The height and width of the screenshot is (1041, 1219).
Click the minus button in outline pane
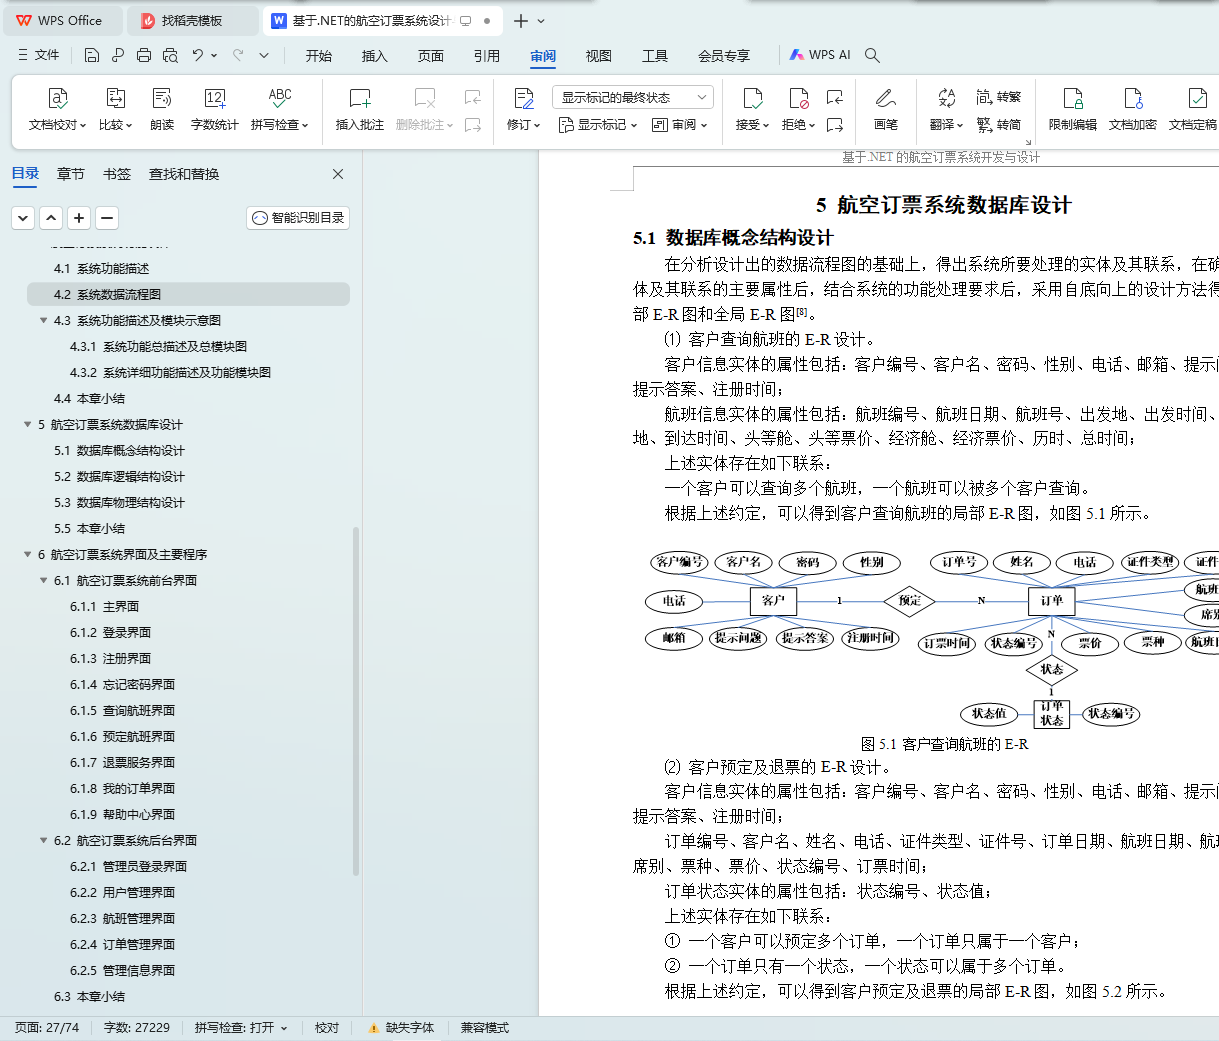107,218
